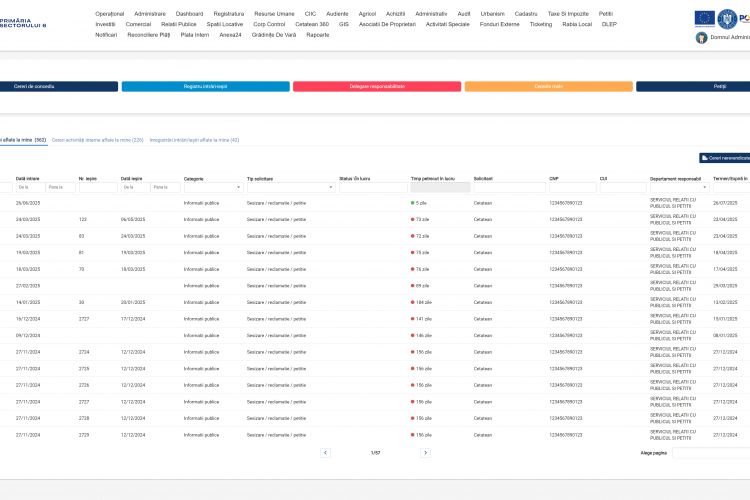This screenshot has height=500, width=750.
Task: Expand the Categorie filter dropdown
Action: click(213, 188)
